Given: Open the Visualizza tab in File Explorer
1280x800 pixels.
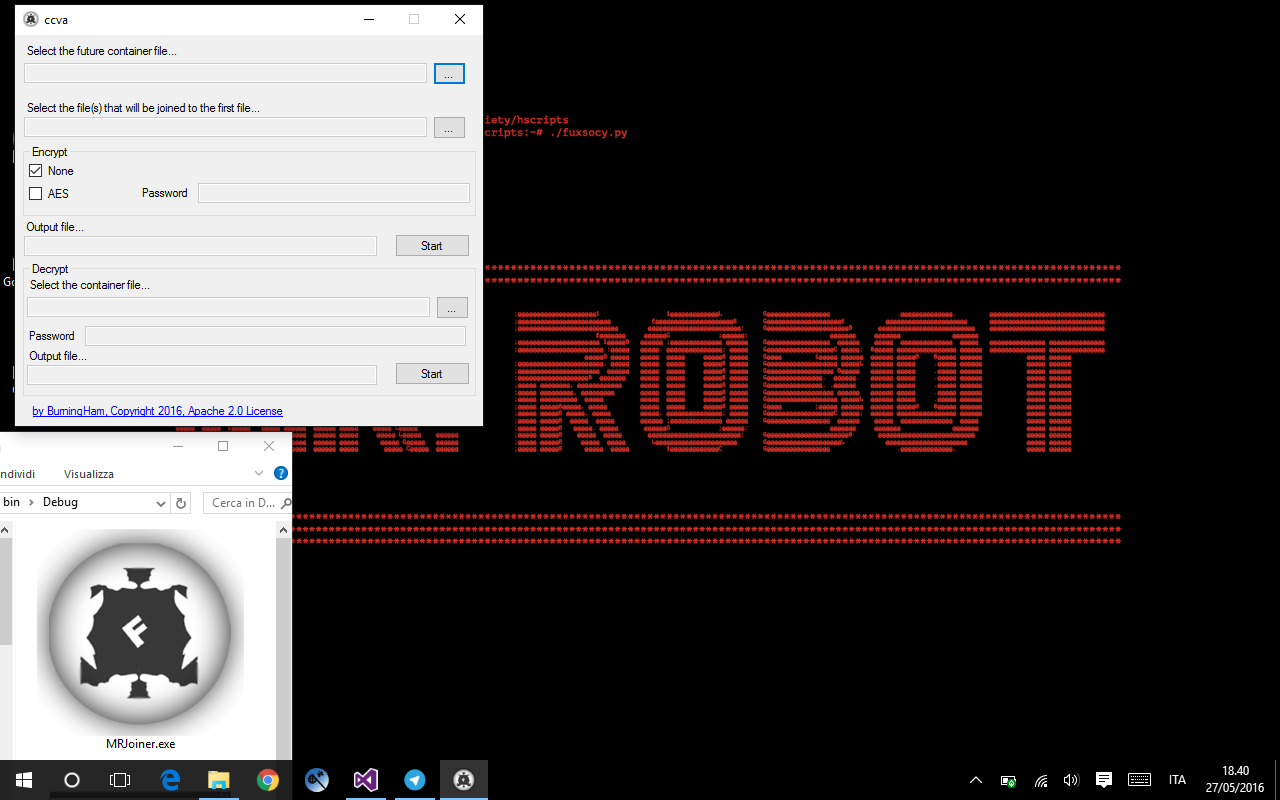Looking at the screenshot, I should pyautogui.click(x=89, y=474).
